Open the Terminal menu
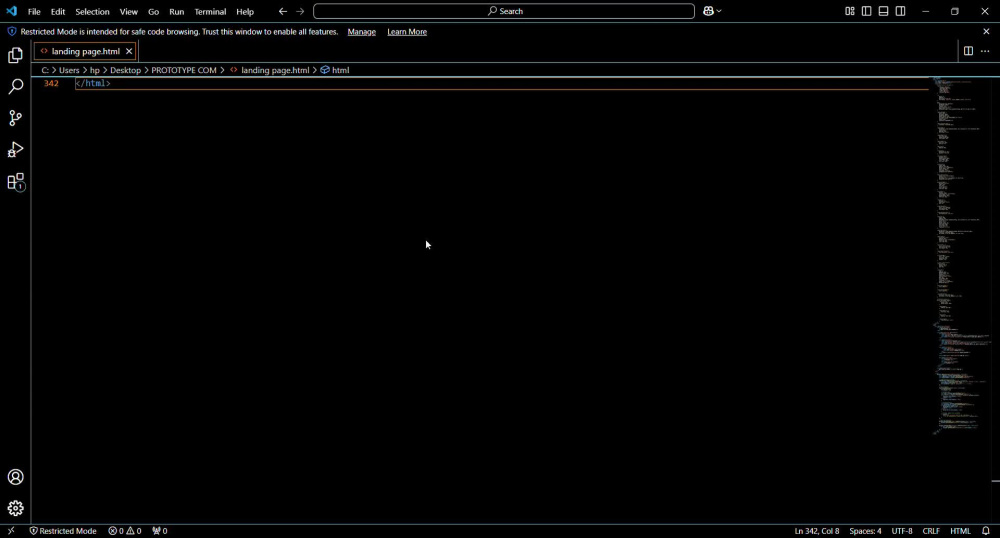 pyautogui.click(x=210, y=11)
